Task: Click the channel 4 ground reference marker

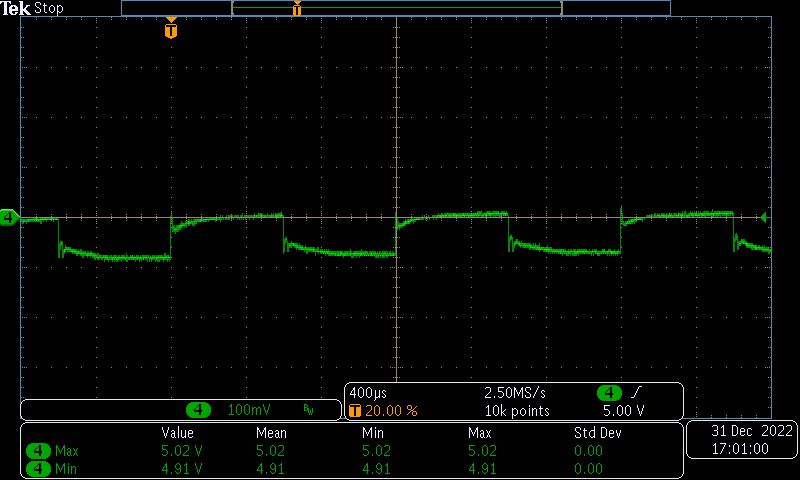Action: coord(9,217)
